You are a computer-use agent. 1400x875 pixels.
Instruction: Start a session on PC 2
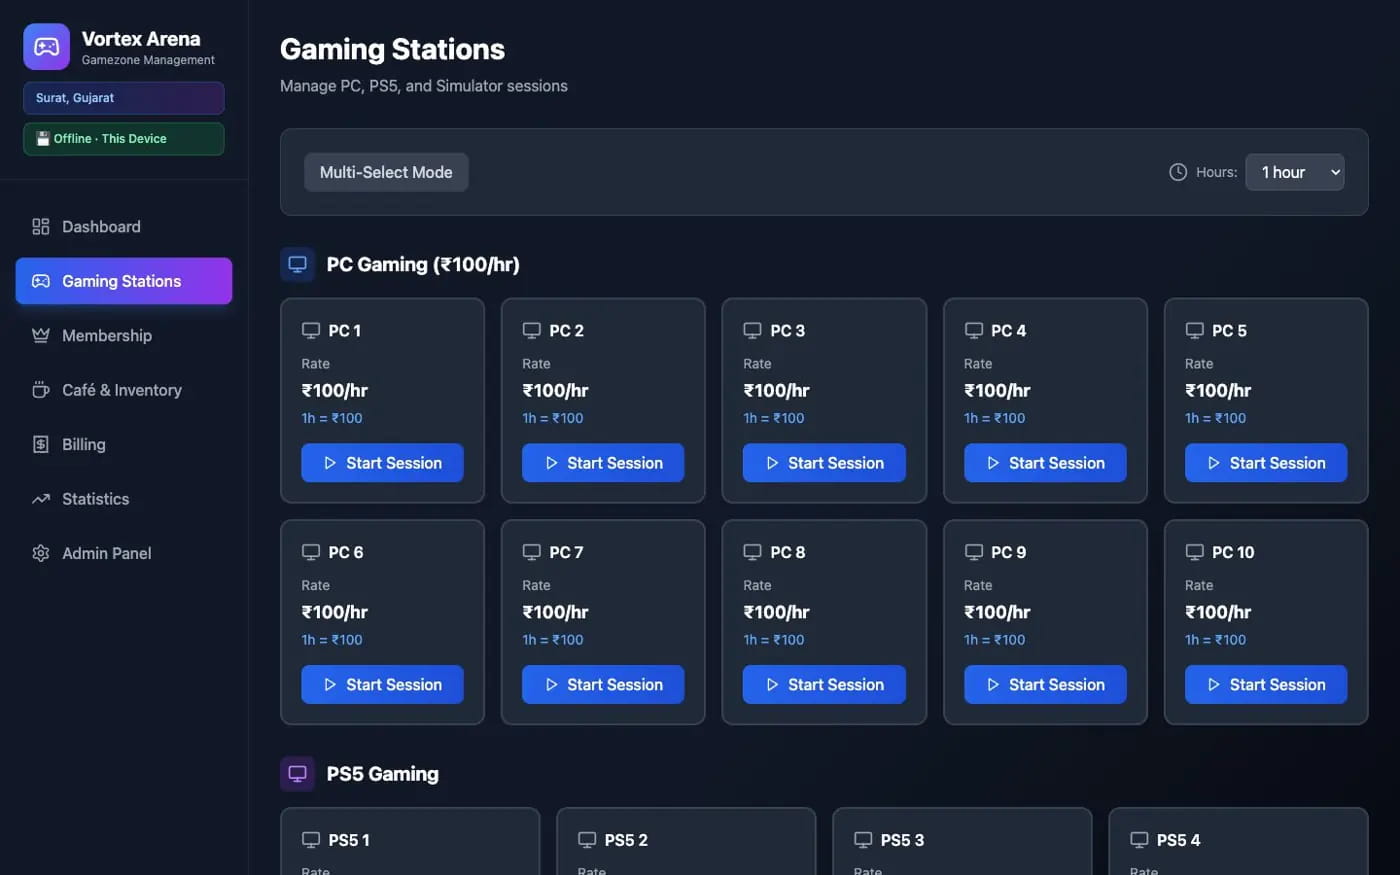[x=603, y=463]
